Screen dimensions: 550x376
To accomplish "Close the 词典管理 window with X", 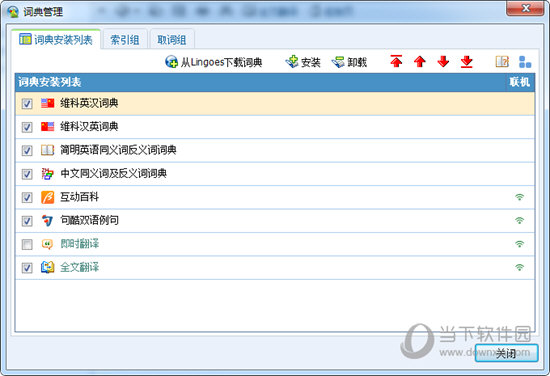I will pos(525,8).
